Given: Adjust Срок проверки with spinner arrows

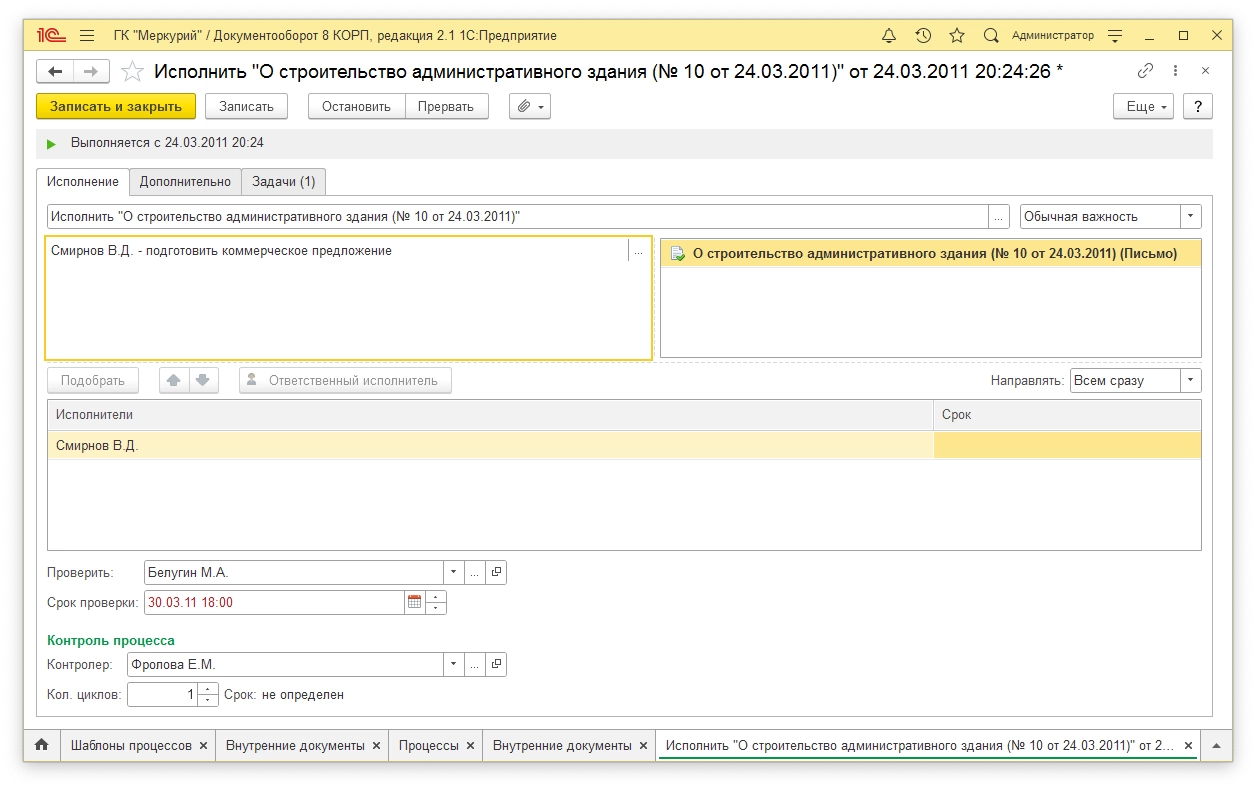Looking at the screenshot, I should (436, 602).
